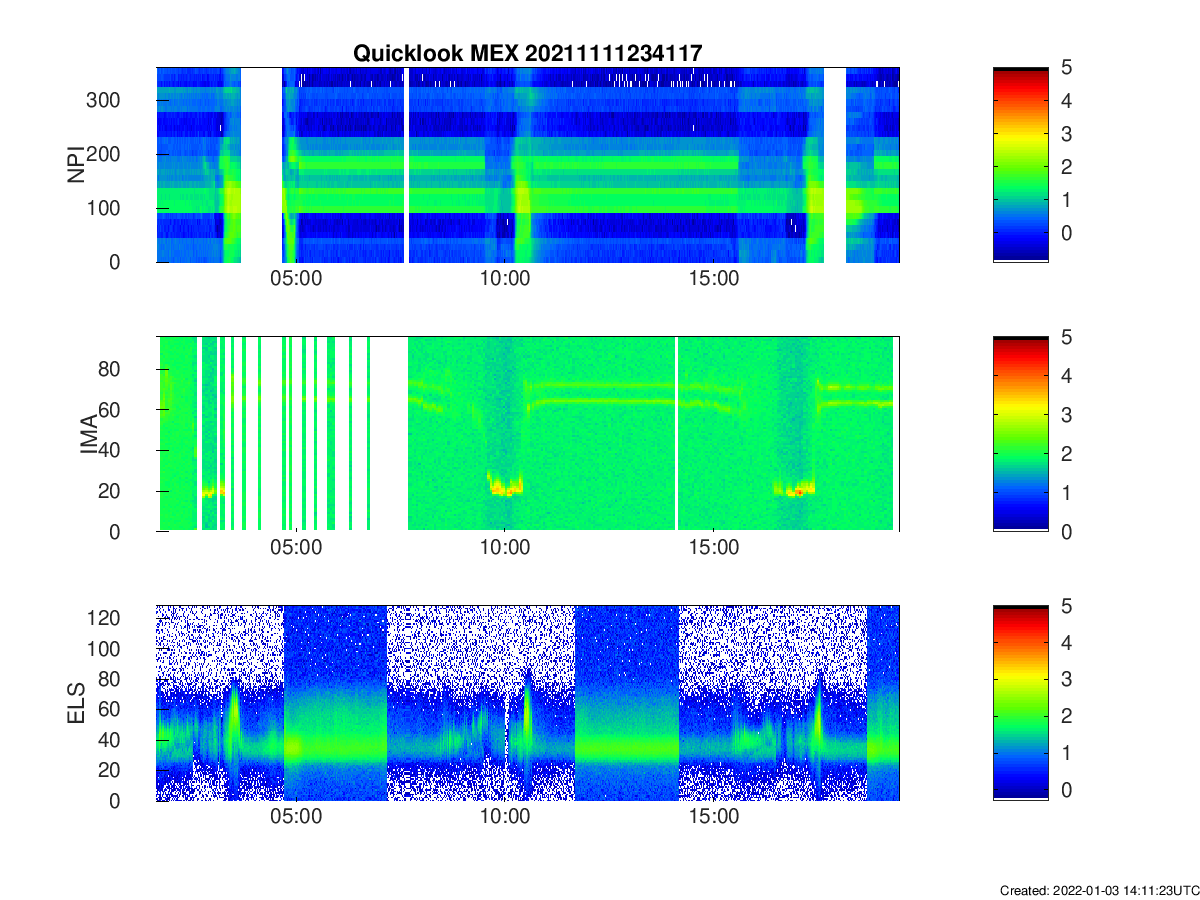The image size is (1200, 900).
Task: Click the NPI spectrogram panel
Action: 528,165
